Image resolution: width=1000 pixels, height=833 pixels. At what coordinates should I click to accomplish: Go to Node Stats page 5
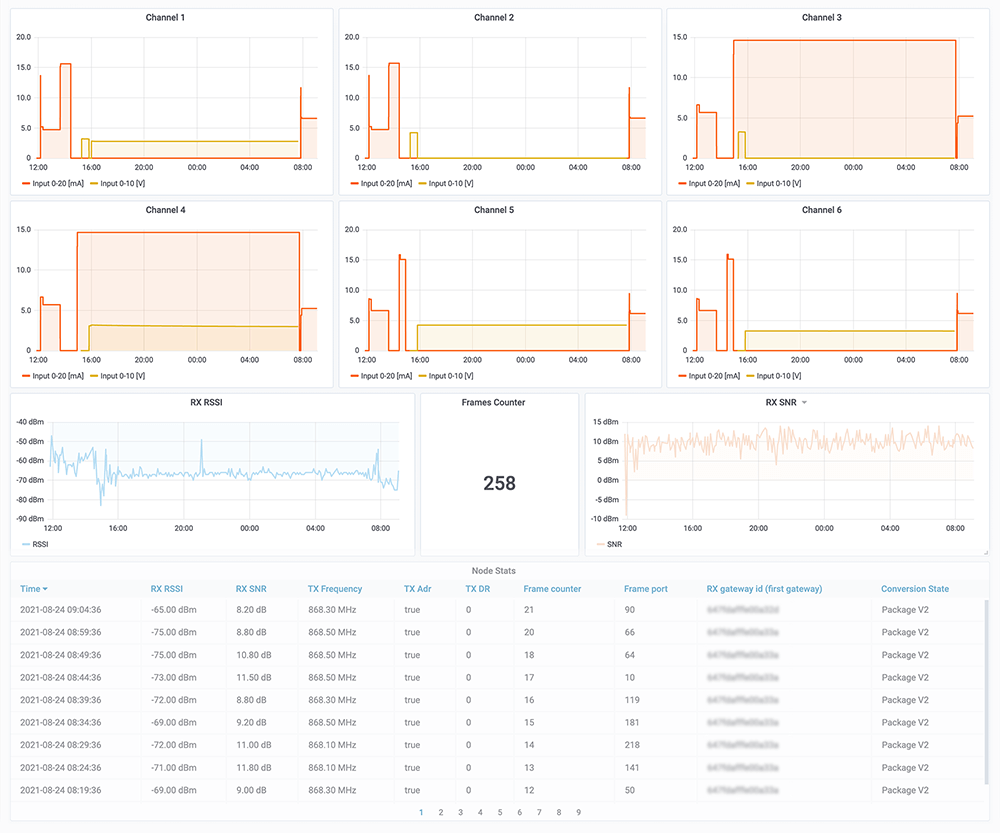coord(500,813)
